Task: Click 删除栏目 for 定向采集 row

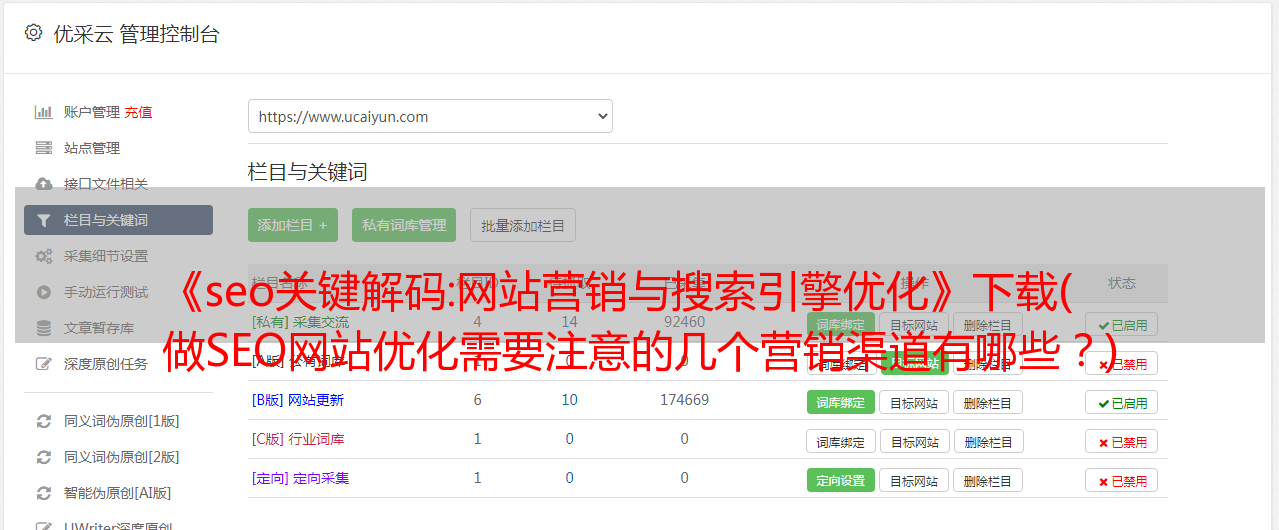Action: (988, 480)
